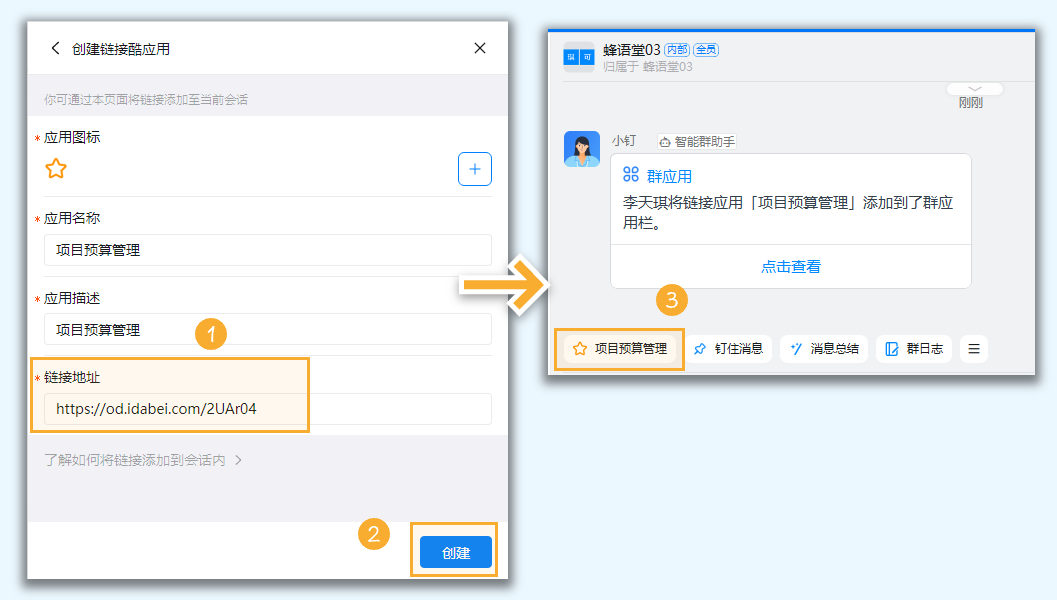Viewport: 1057px width, 603px height.
Task: Click the star application icon under 应用图标
Action: (56, 168)
